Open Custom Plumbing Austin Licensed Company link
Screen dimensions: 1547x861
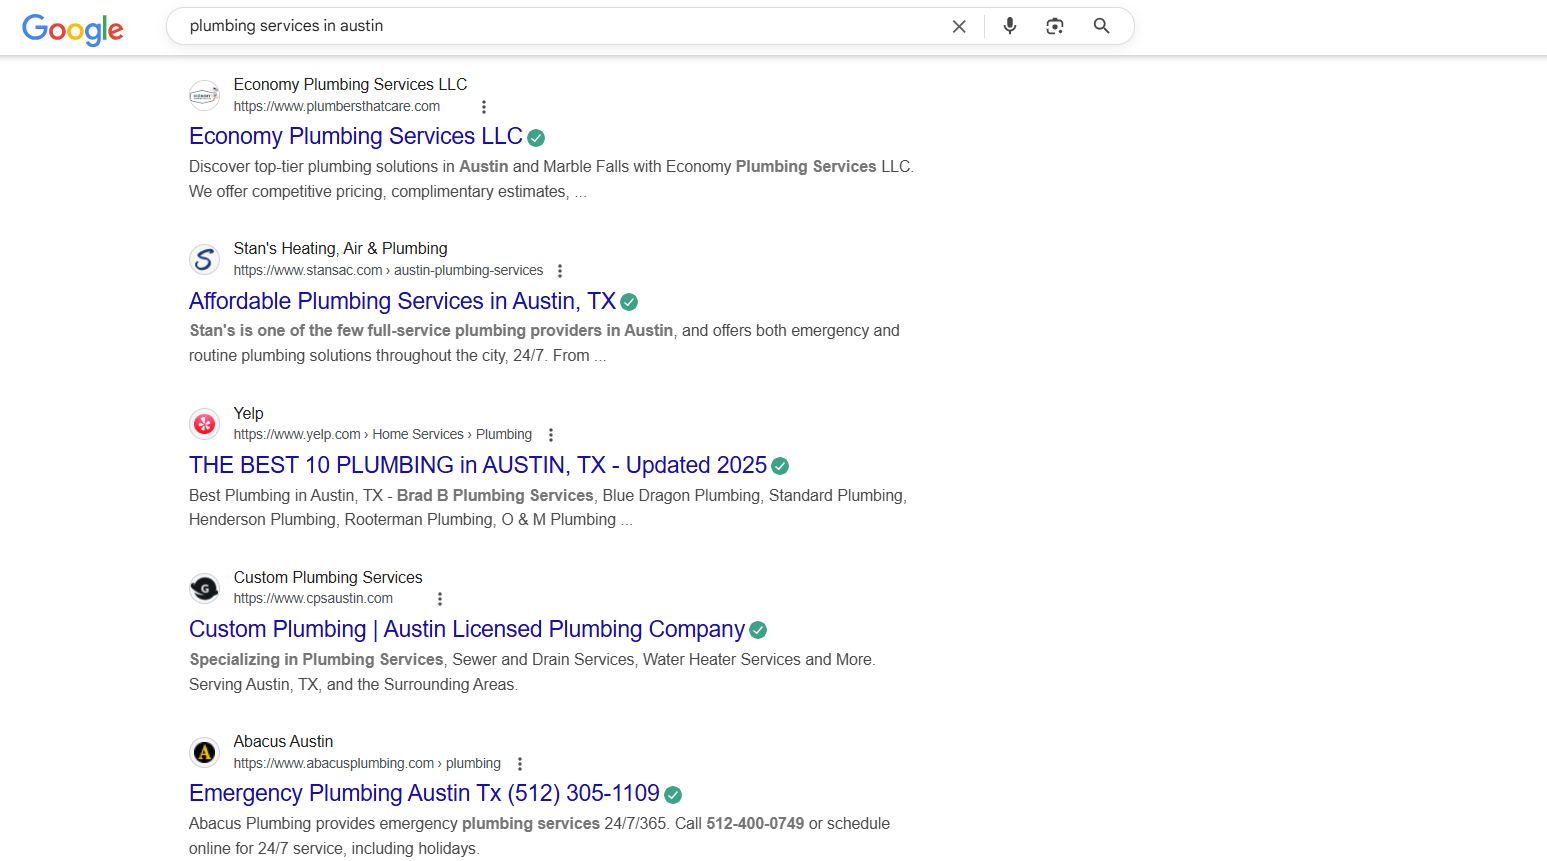tap(467, 629)
